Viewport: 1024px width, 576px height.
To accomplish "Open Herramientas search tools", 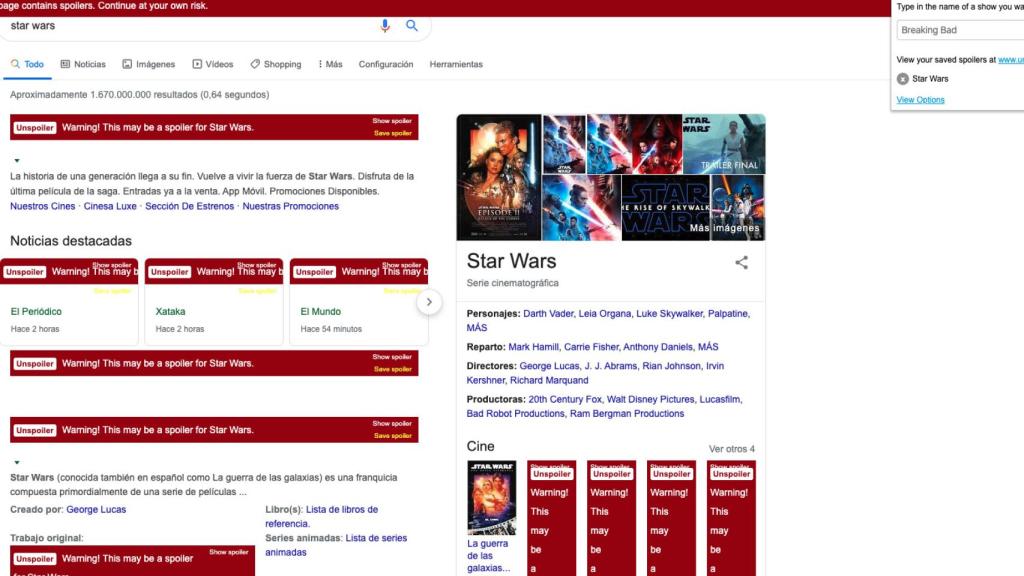I will (456, 64).
